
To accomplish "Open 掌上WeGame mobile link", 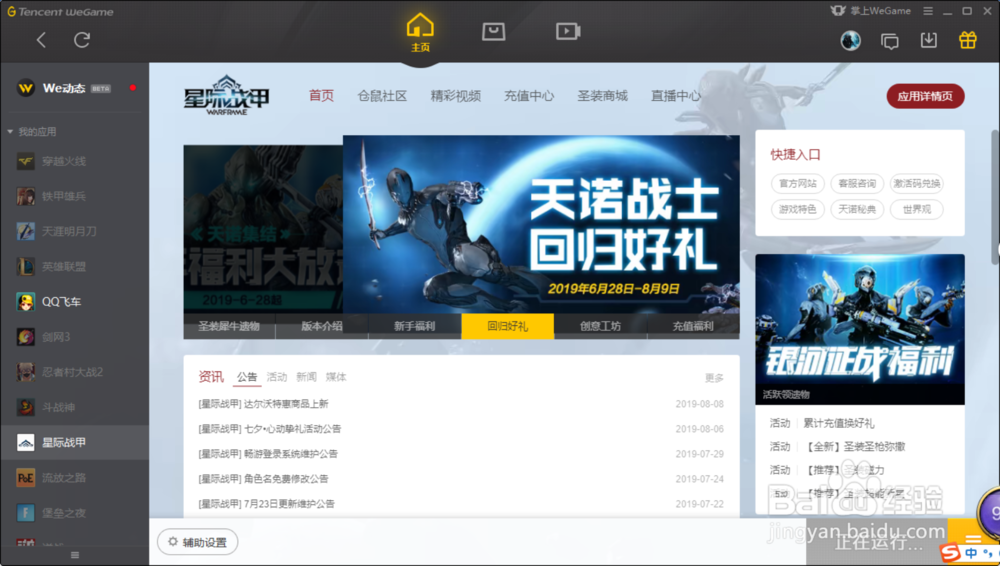I will [871, 11].
